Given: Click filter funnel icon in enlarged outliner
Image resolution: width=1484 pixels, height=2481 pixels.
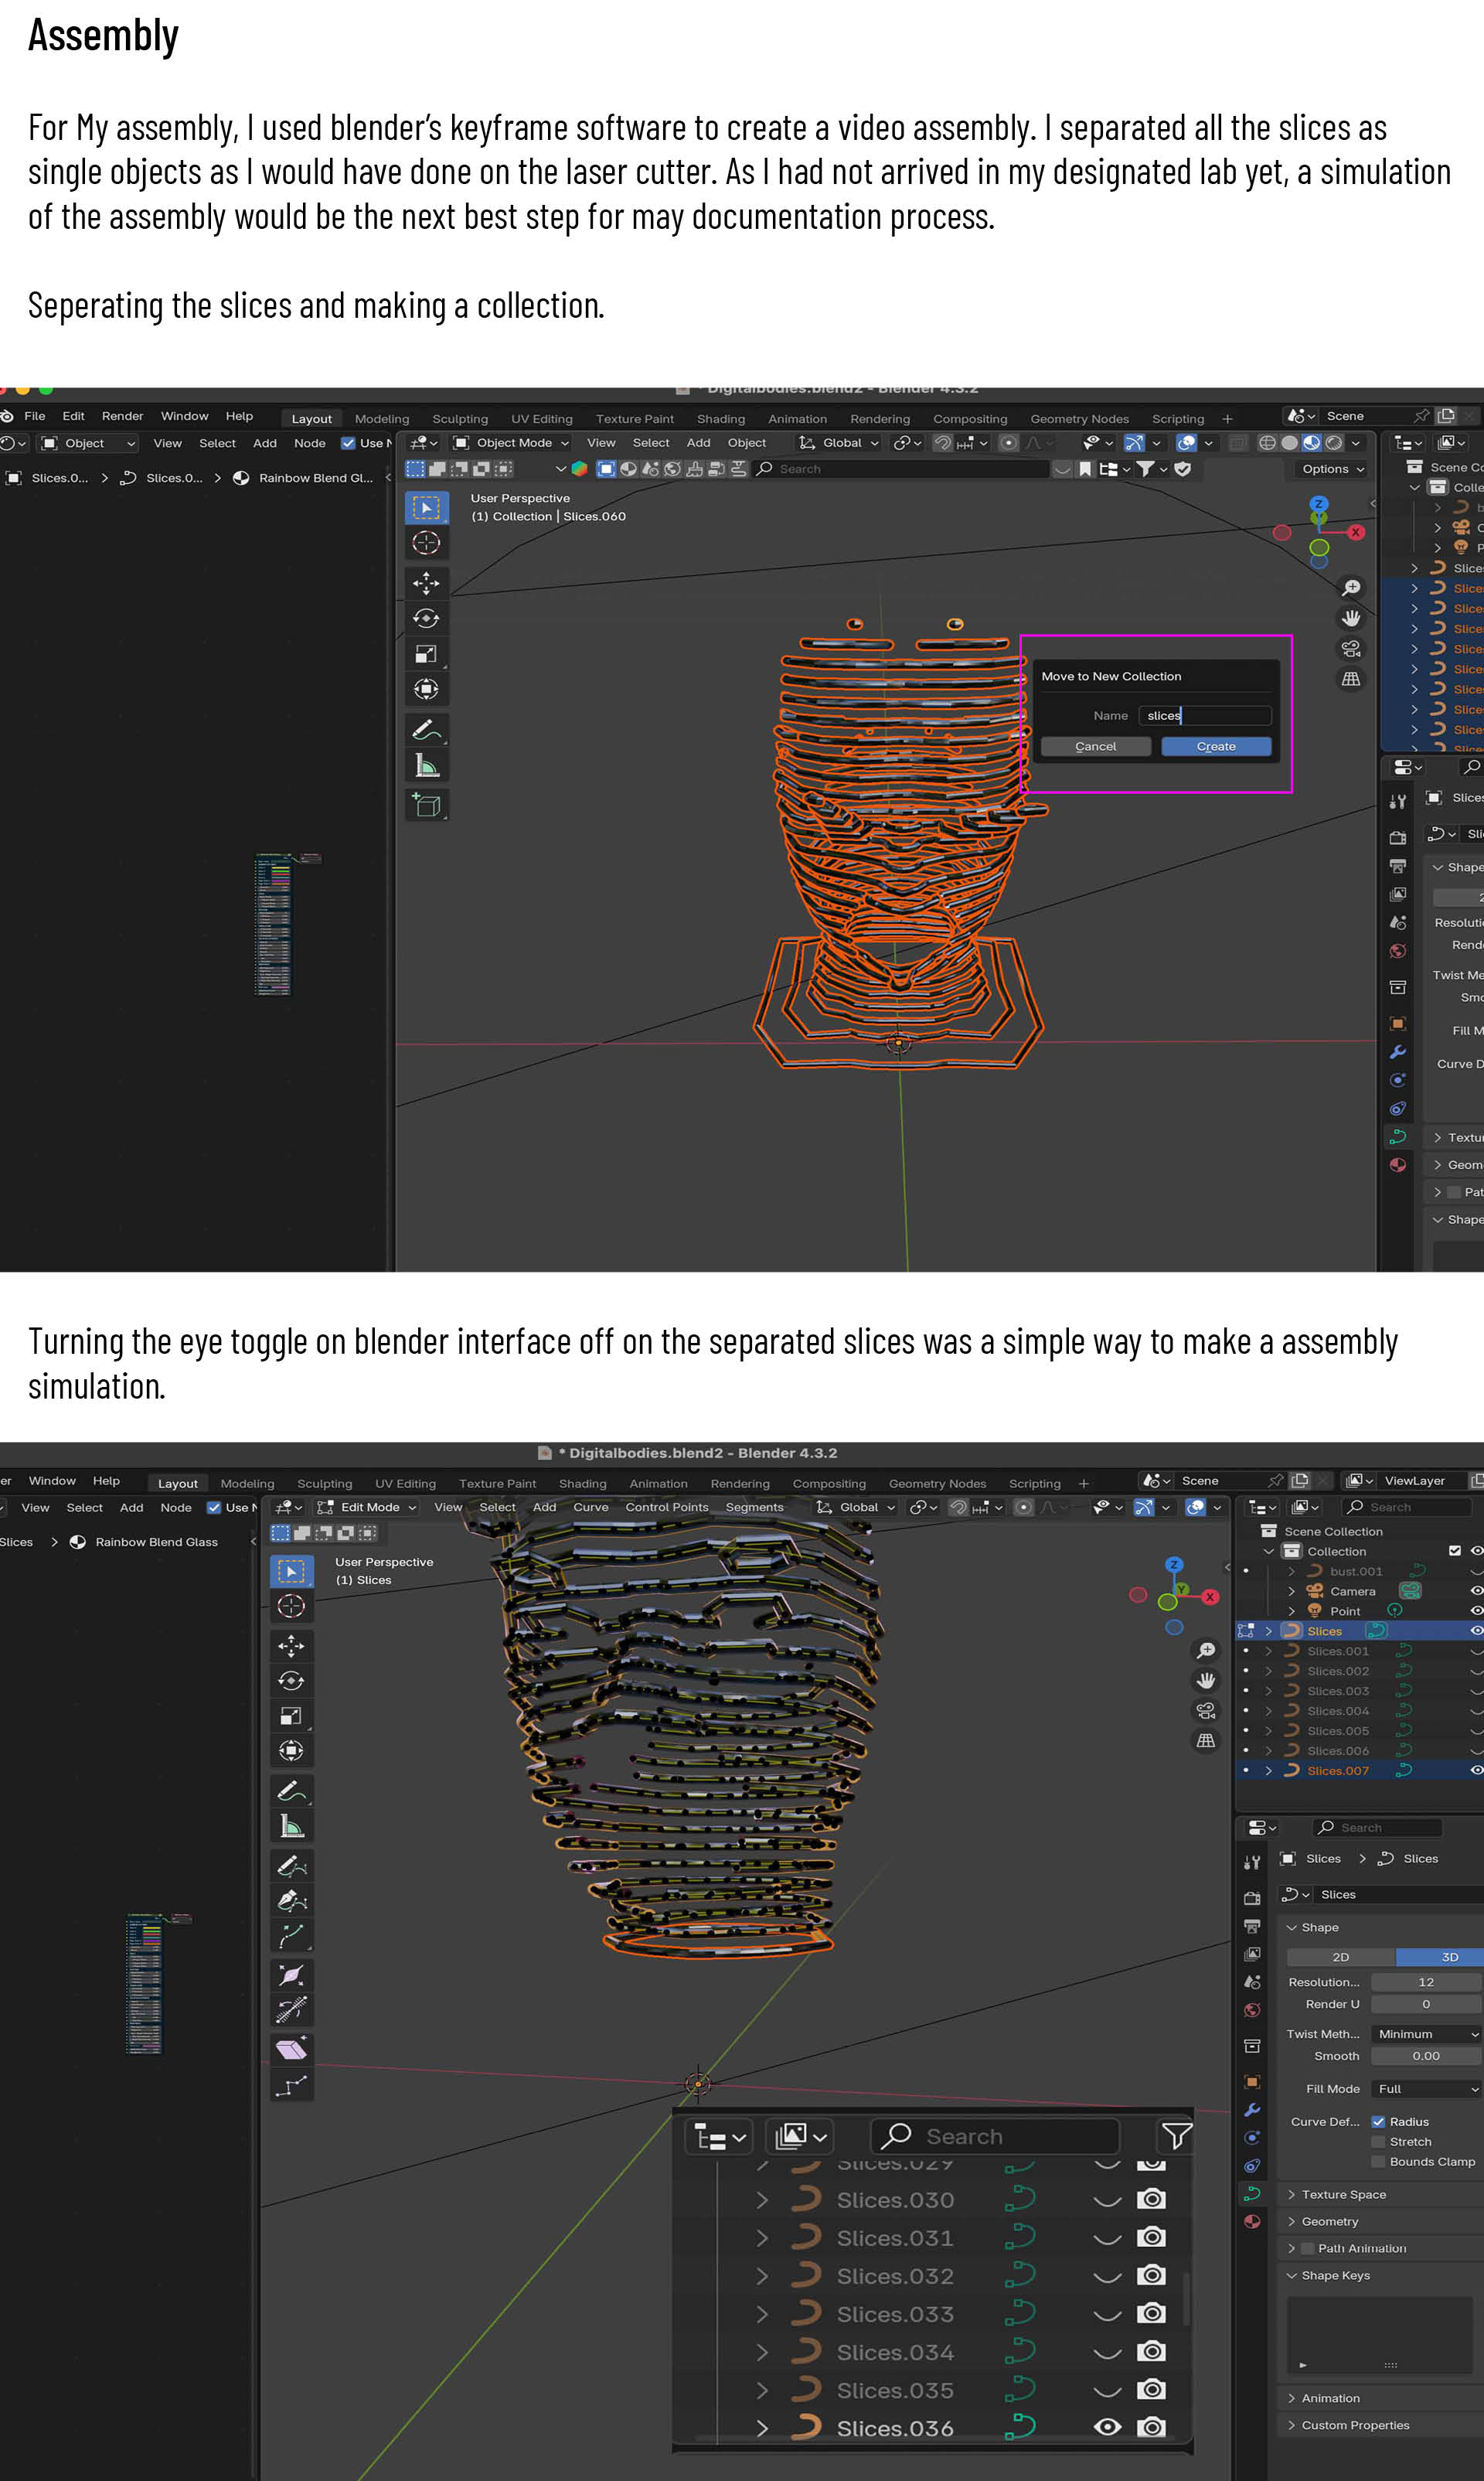Looking at the screenshot, I should [1176, 2136].
